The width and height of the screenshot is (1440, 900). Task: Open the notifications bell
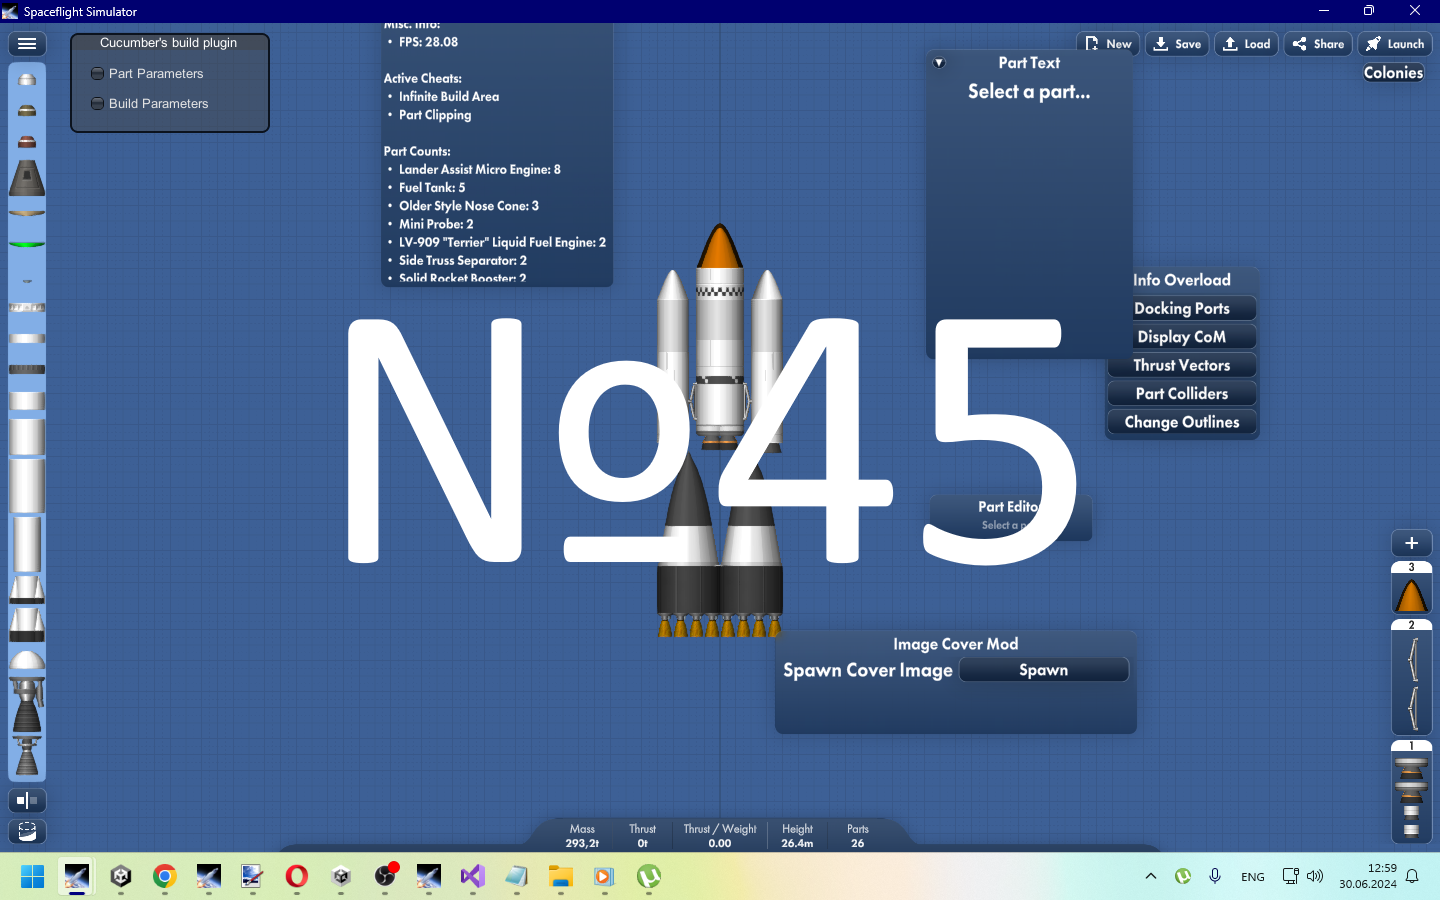coord(1412,876)
